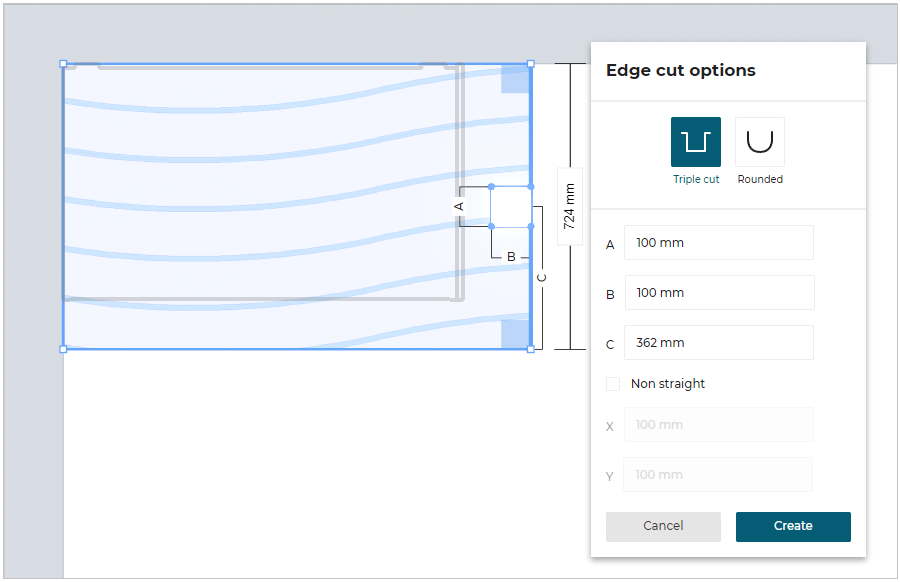Select the B dimension field

pyautogui.click(x=718, y=292)
